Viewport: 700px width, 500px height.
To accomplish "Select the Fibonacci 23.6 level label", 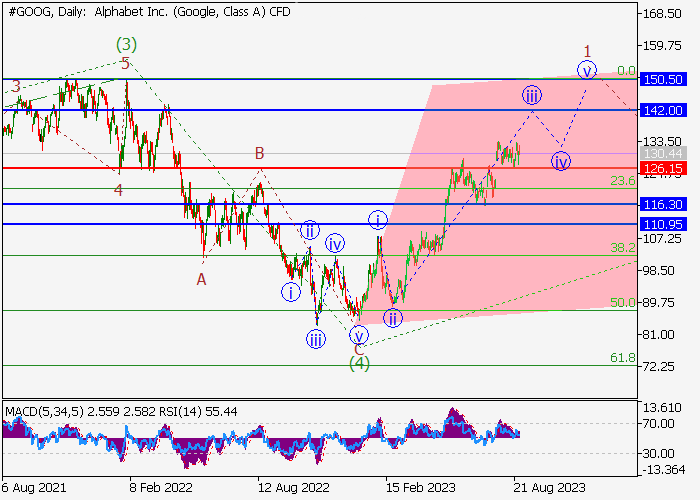I will click(x=623, y=180).
